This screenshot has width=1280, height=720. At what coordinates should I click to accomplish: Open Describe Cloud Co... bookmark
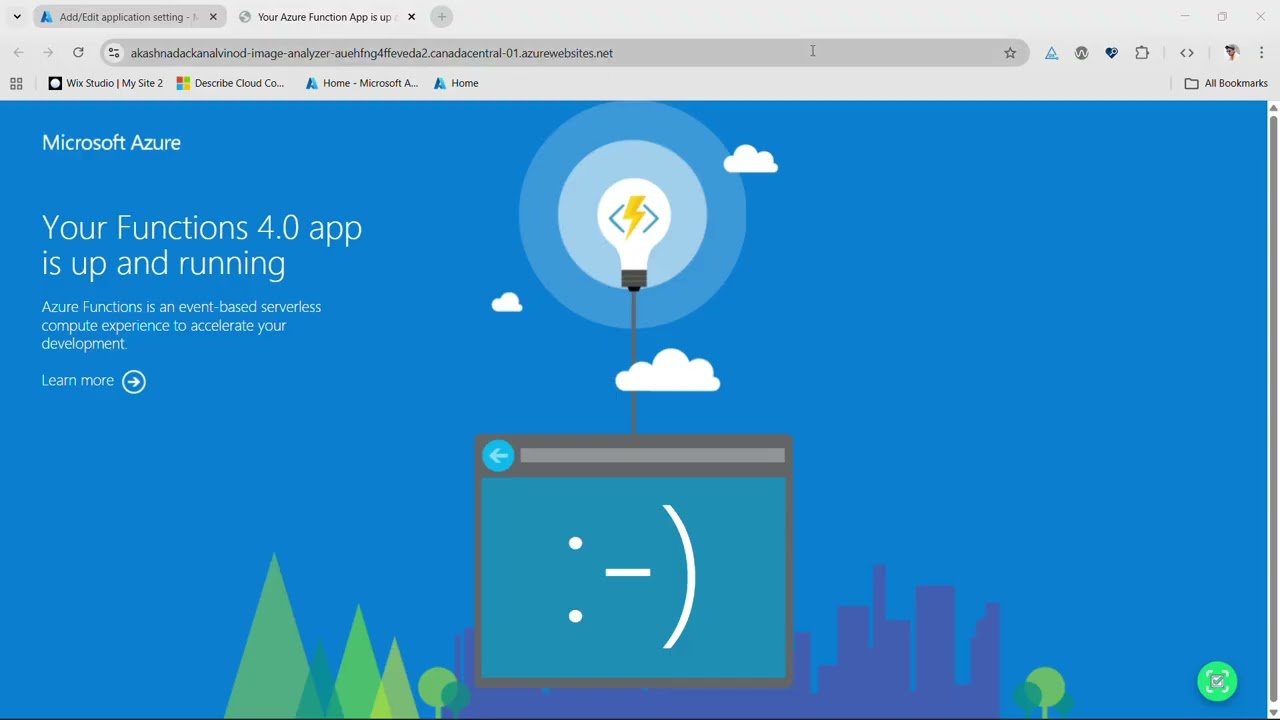coord(230,83)
